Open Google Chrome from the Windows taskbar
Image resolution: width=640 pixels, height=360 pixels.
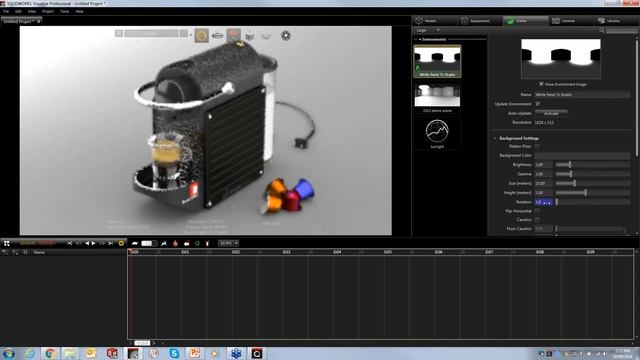pos(50,353)
